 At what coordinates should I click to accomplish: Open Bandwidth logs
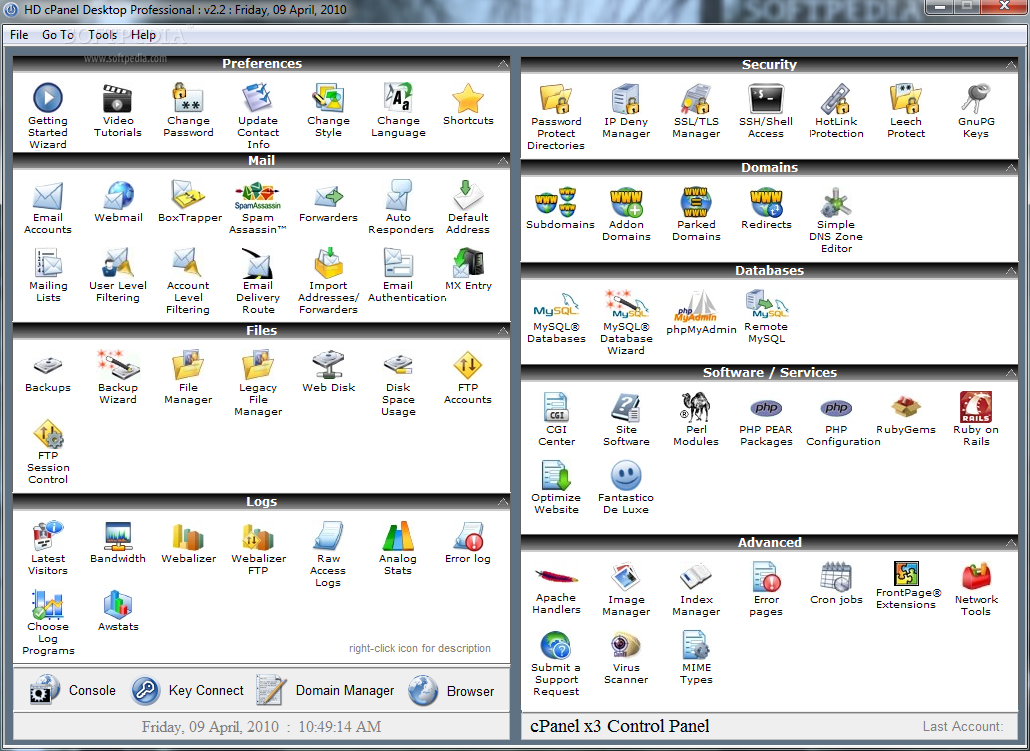pos(118,535)
